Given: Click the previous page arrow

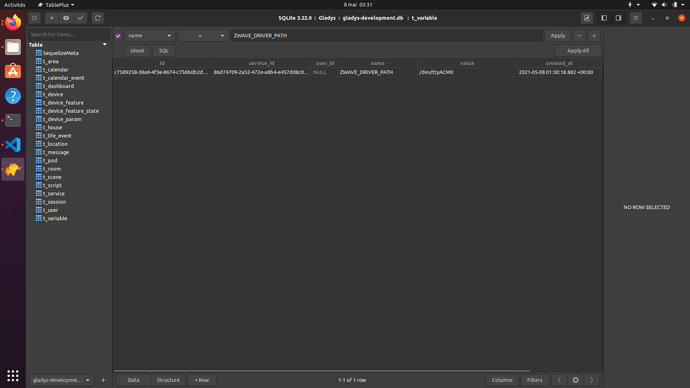Looking at the screenshot, I should [x=559, y=380].
